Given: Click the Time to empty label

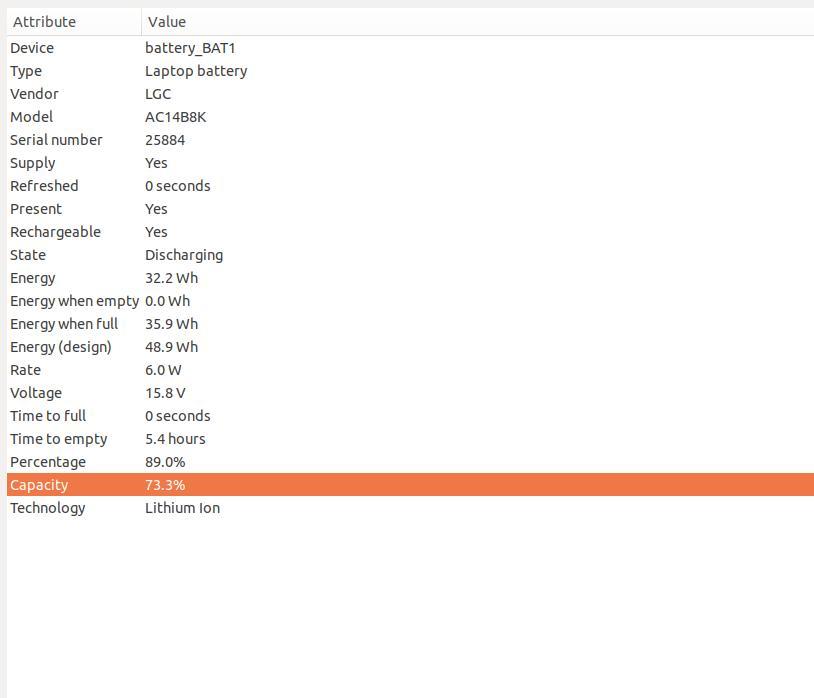Looking at the screenshot, I should (59, 439).
